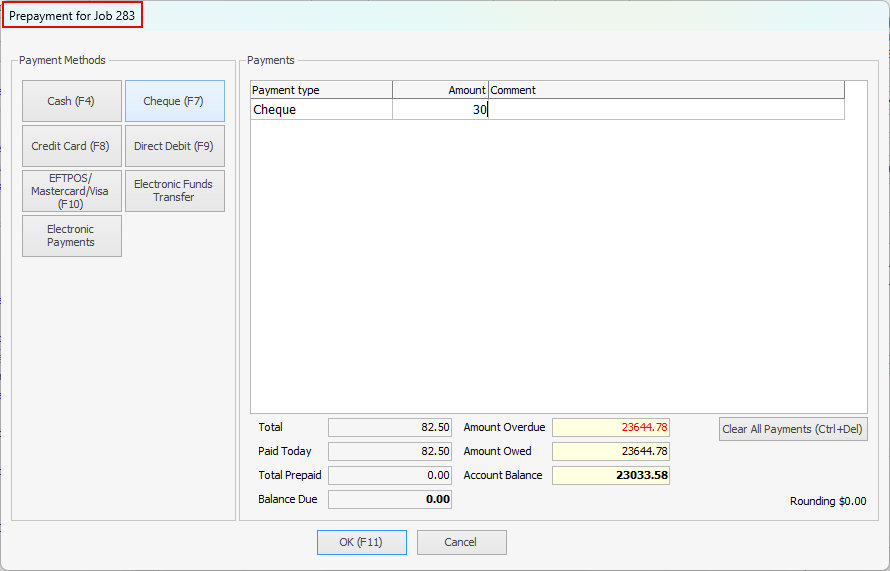Viewport: 890px width, 571px height.
Task: Click the Amount Overdue label
Action: (x=504, y=427)
